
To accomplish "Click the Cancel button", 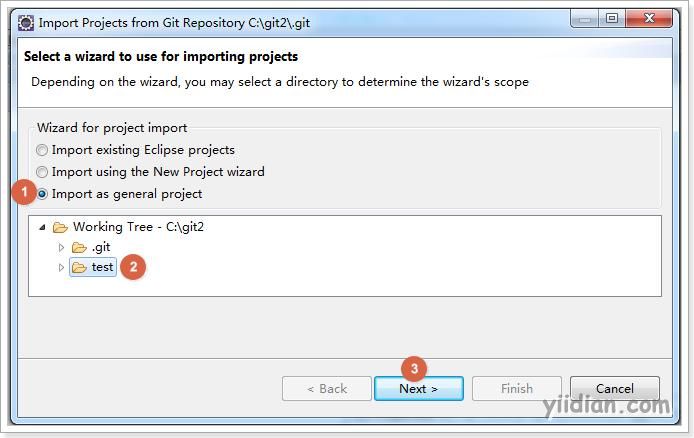I will tap(615, 388).
